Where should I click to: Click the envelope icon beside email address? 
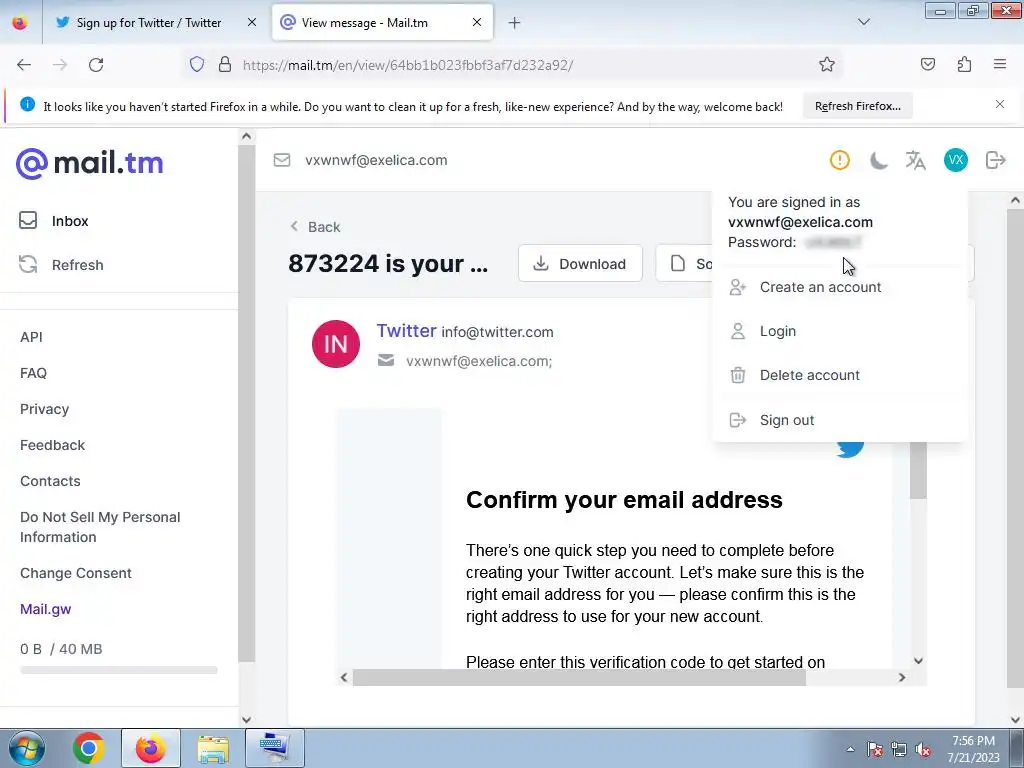click(x=281, y=160)
